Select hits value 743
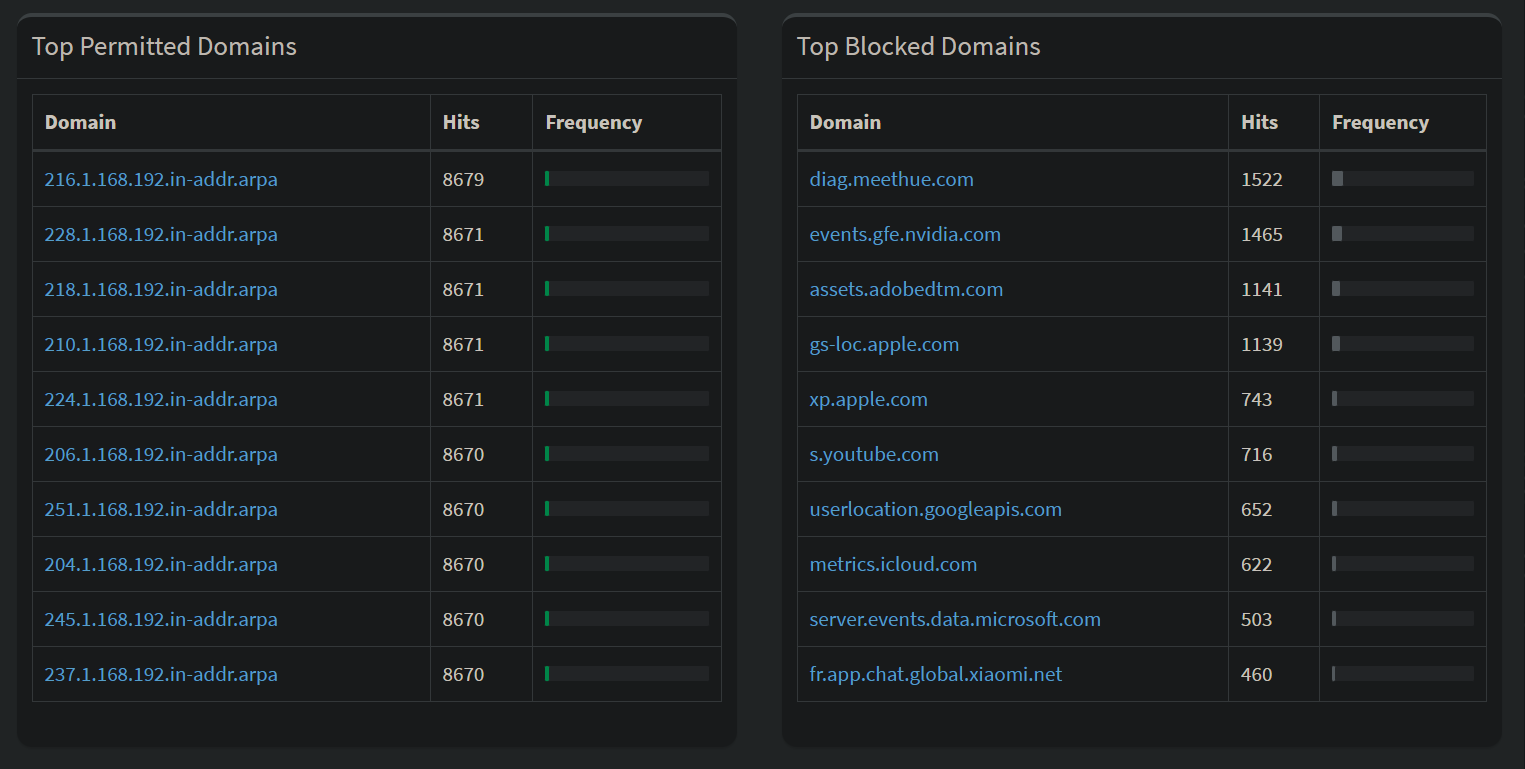The image size is (1525, 769). (1256, 399)
